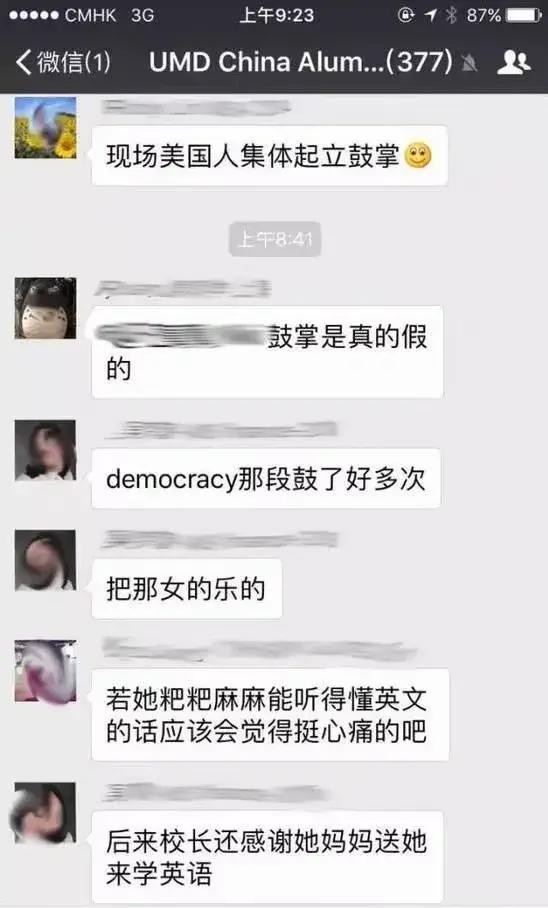
Task: Open the Totoro avatar profile
Action: pos(45,308)
